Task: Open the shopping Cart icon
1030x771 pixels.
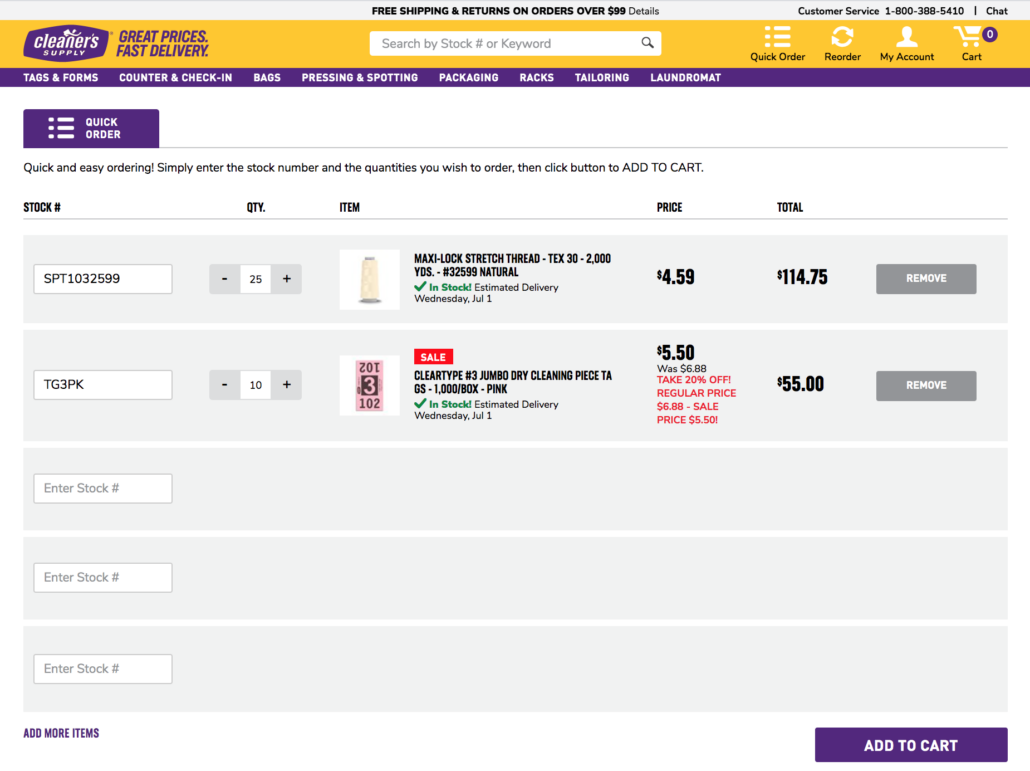Action: [974, 43]
